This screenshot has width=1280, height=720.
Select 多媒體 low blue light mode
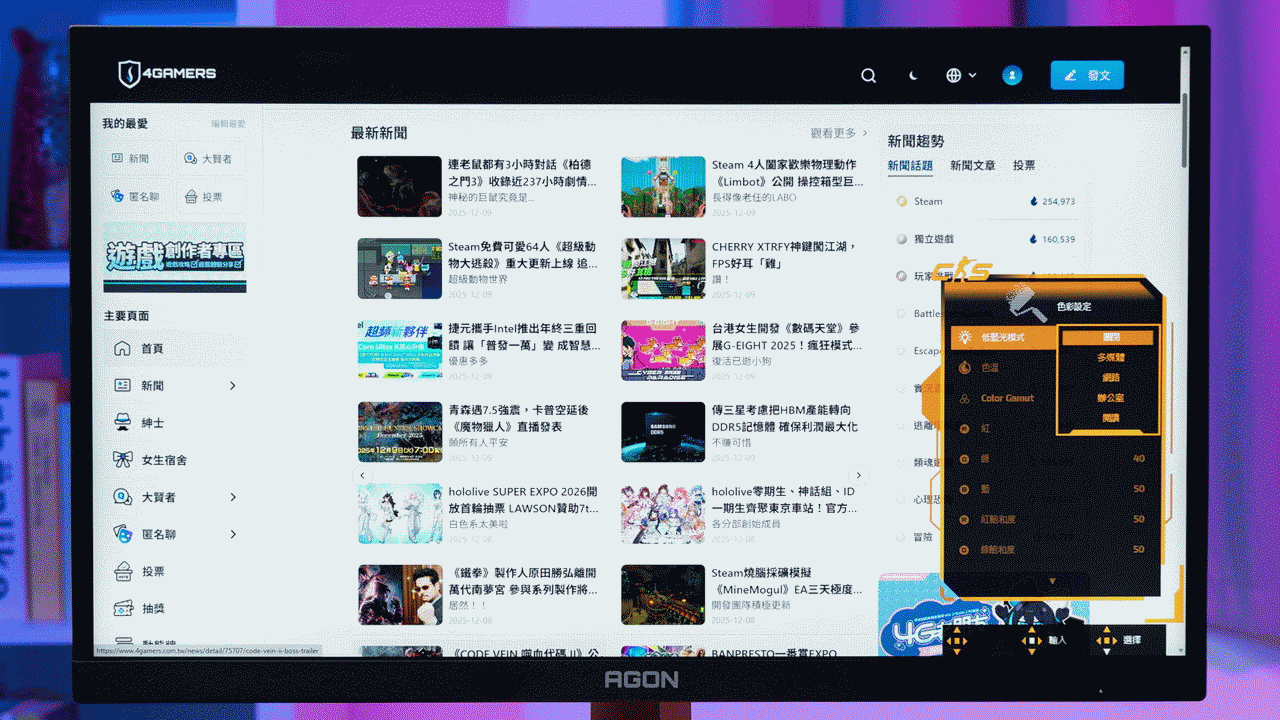click(1110, 357)
